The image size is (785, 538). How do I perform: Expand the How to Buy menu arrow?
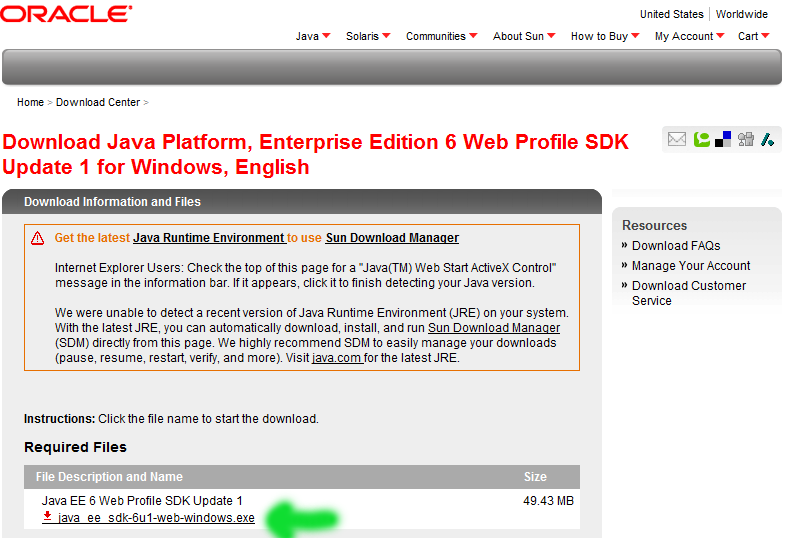pos(635,36)
